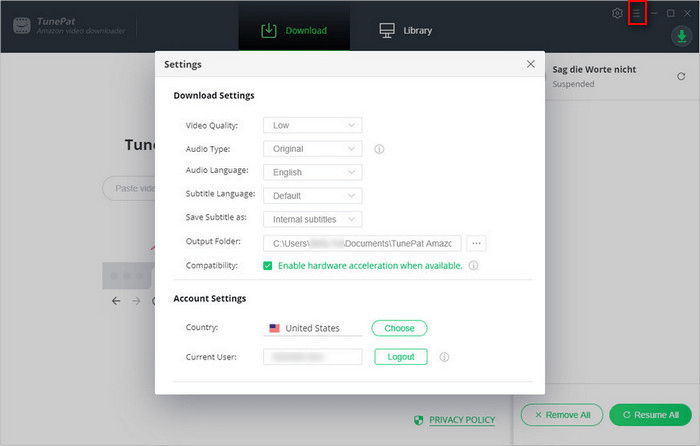Toggle the hardware acceleration checkbox
Viewport: 700px width, 446px height.
[267, 266]
